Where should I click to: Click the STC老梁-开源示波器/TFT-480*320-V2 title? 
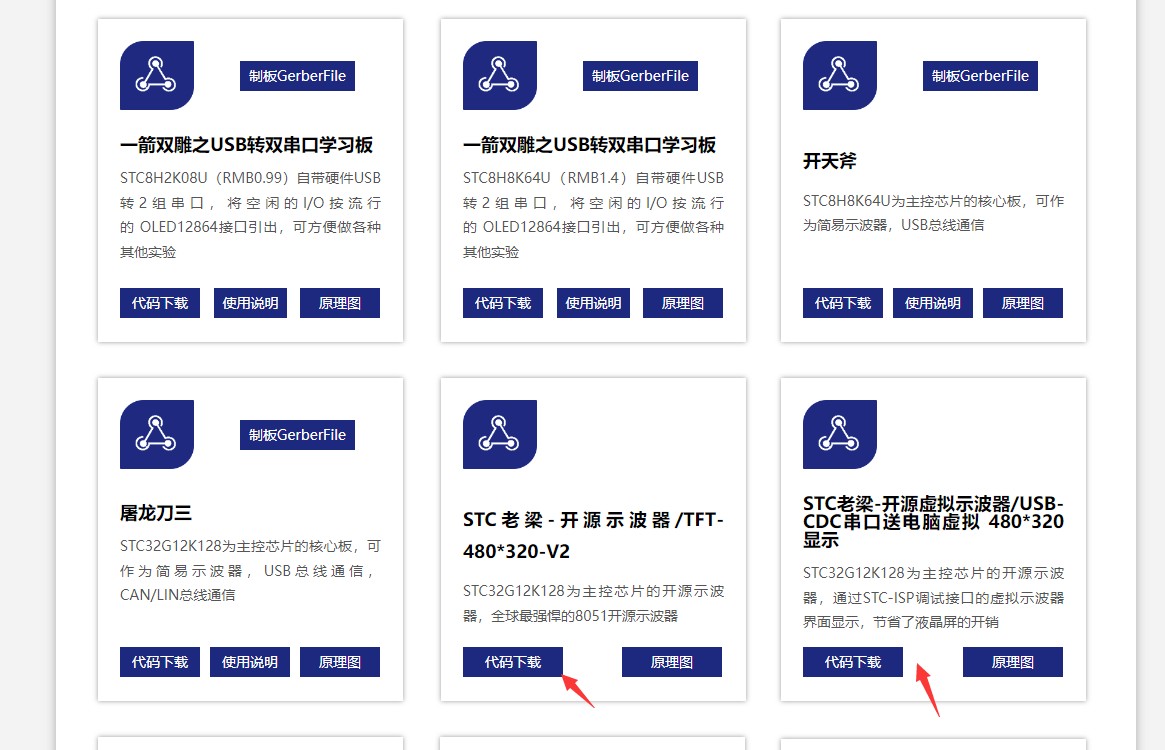pos(593,535)
